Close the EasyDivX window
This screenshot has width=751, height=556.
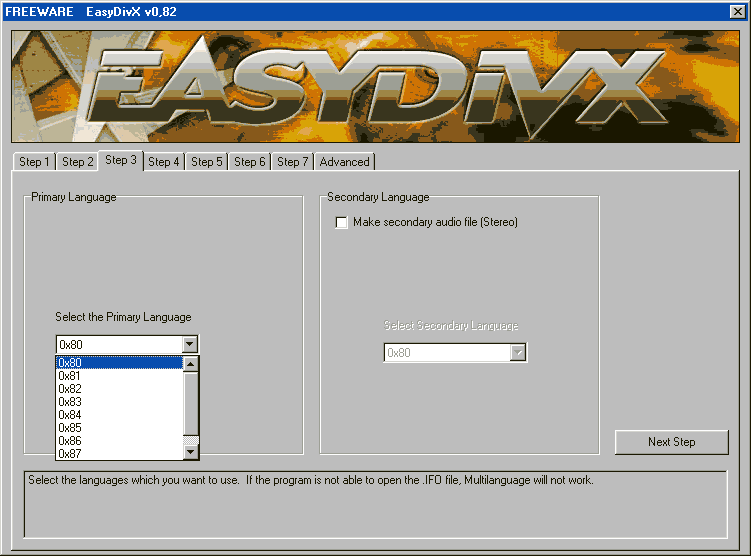coord(738,11)
